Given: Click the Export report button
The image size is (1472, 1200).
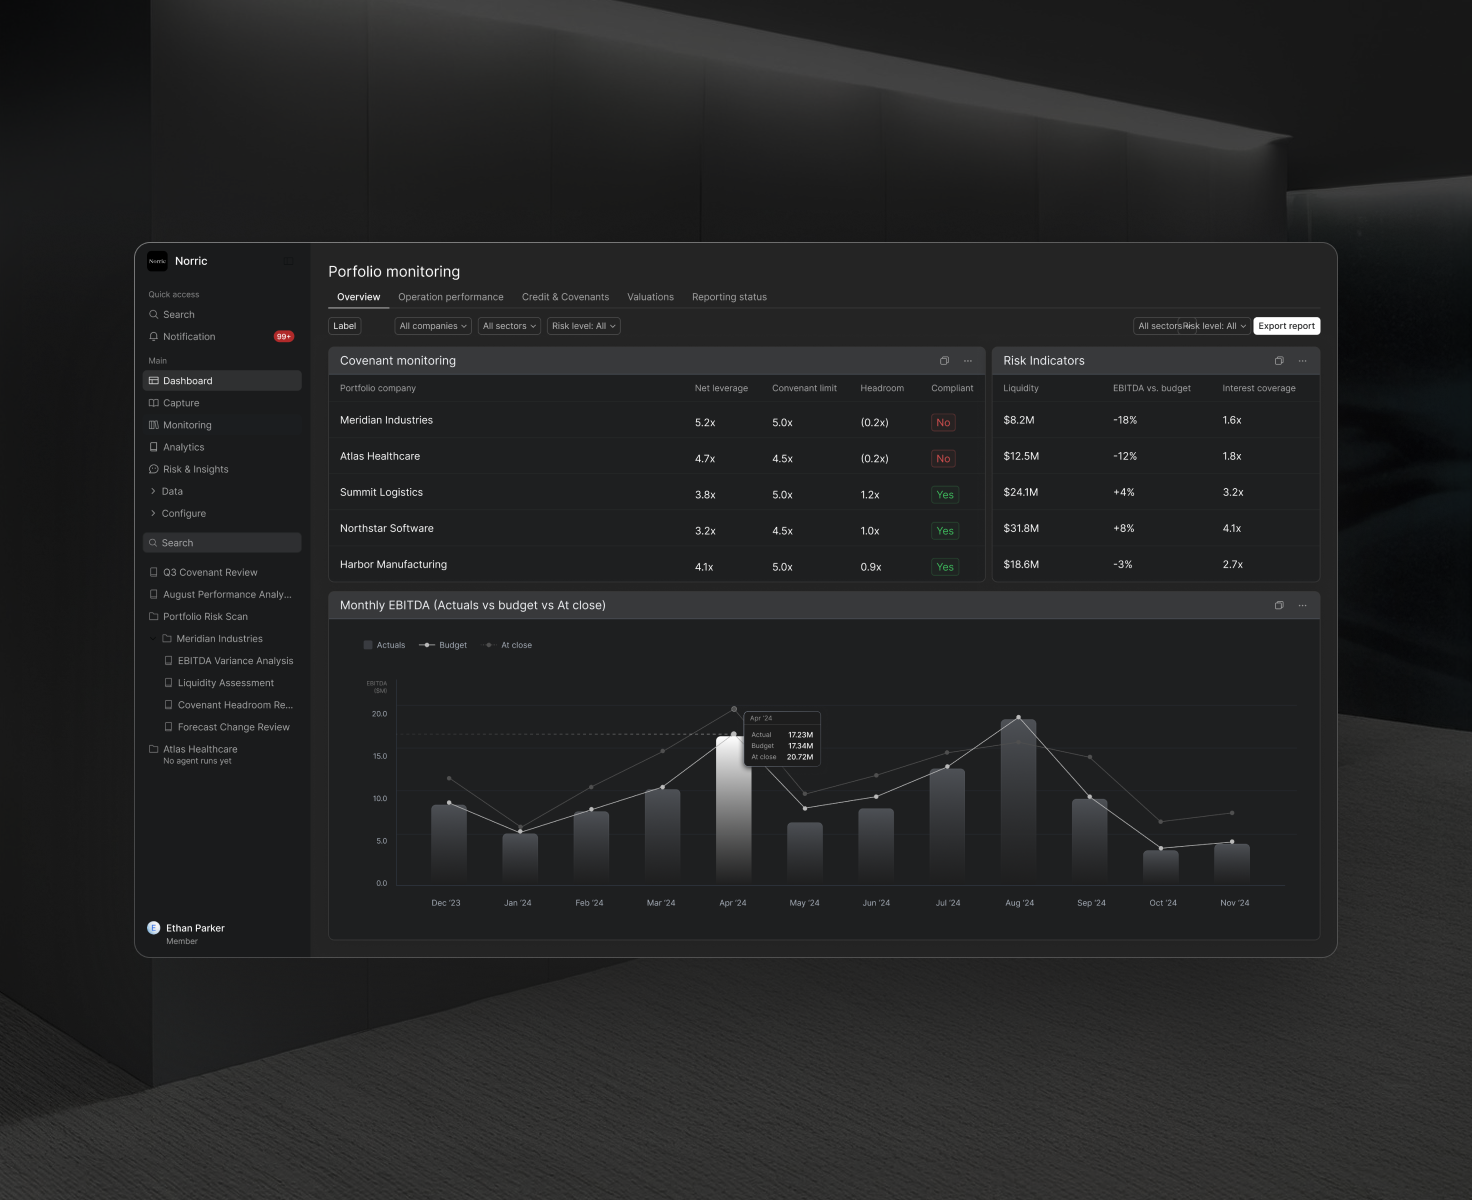Looking at the screenshot, I should (x=1287, y=326).
